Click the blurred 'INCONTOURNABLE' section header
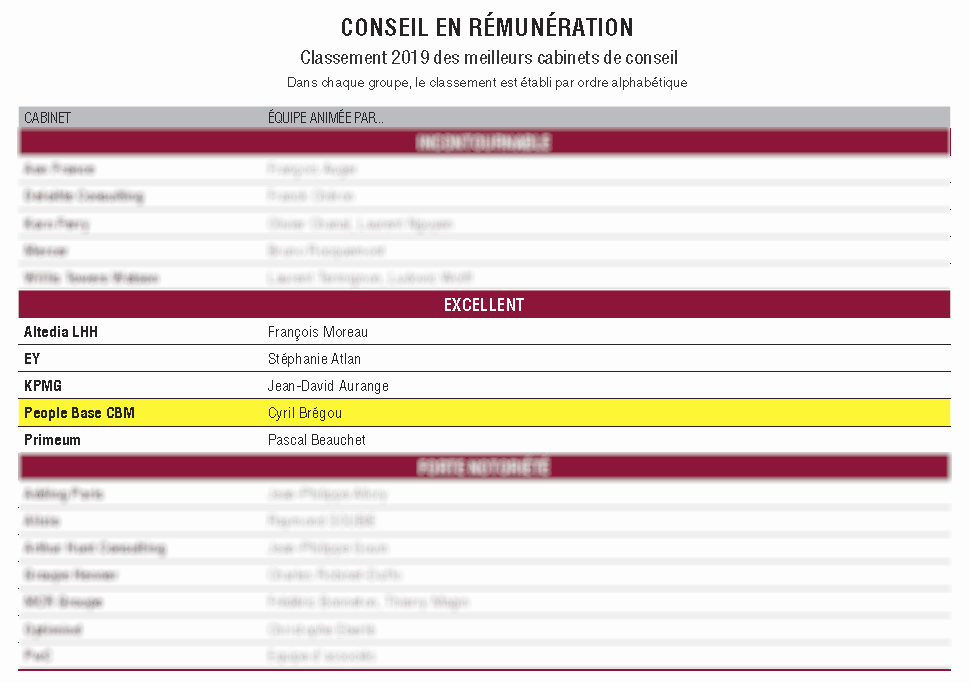970x683 pixels. tap(484, 142)
